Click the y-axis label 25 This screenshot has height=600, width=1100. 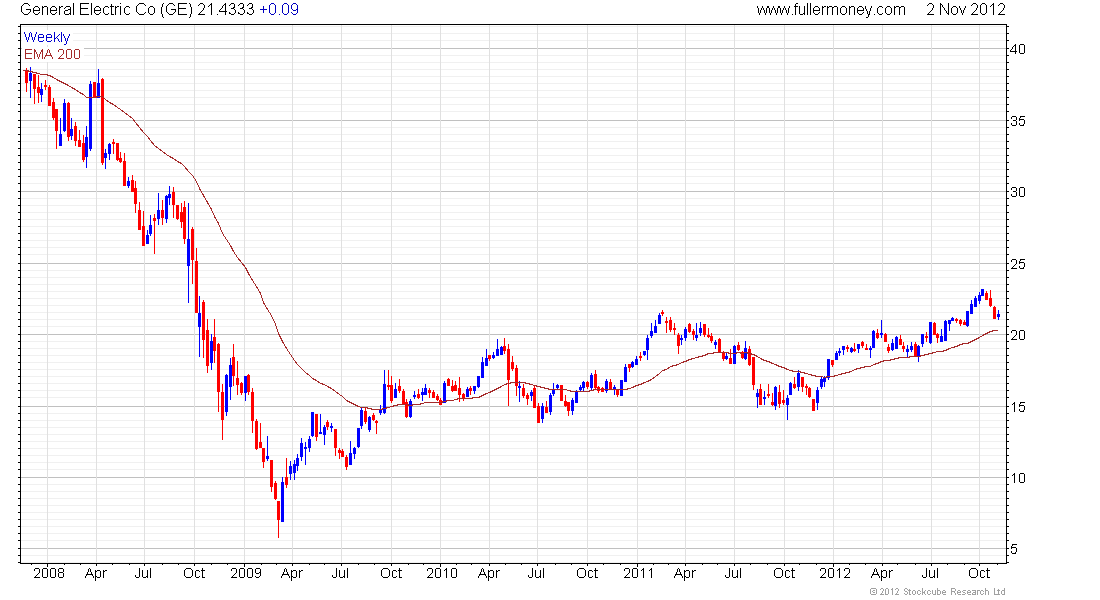pyautogui.click(x=1017, y=264)
